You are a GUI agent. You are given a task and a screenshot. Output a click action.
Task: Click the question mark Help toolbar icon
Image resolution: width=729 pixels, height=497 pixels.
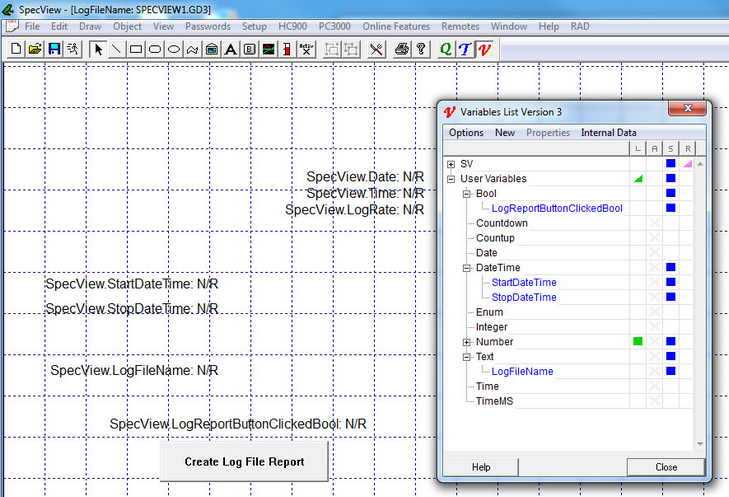pos(421,49)
